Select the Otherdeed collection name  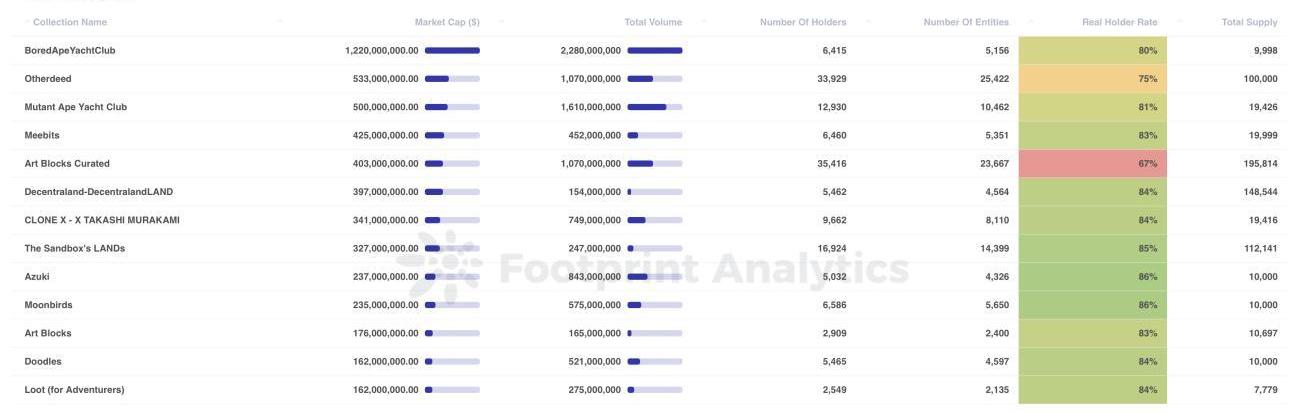[x=48, y=78]
